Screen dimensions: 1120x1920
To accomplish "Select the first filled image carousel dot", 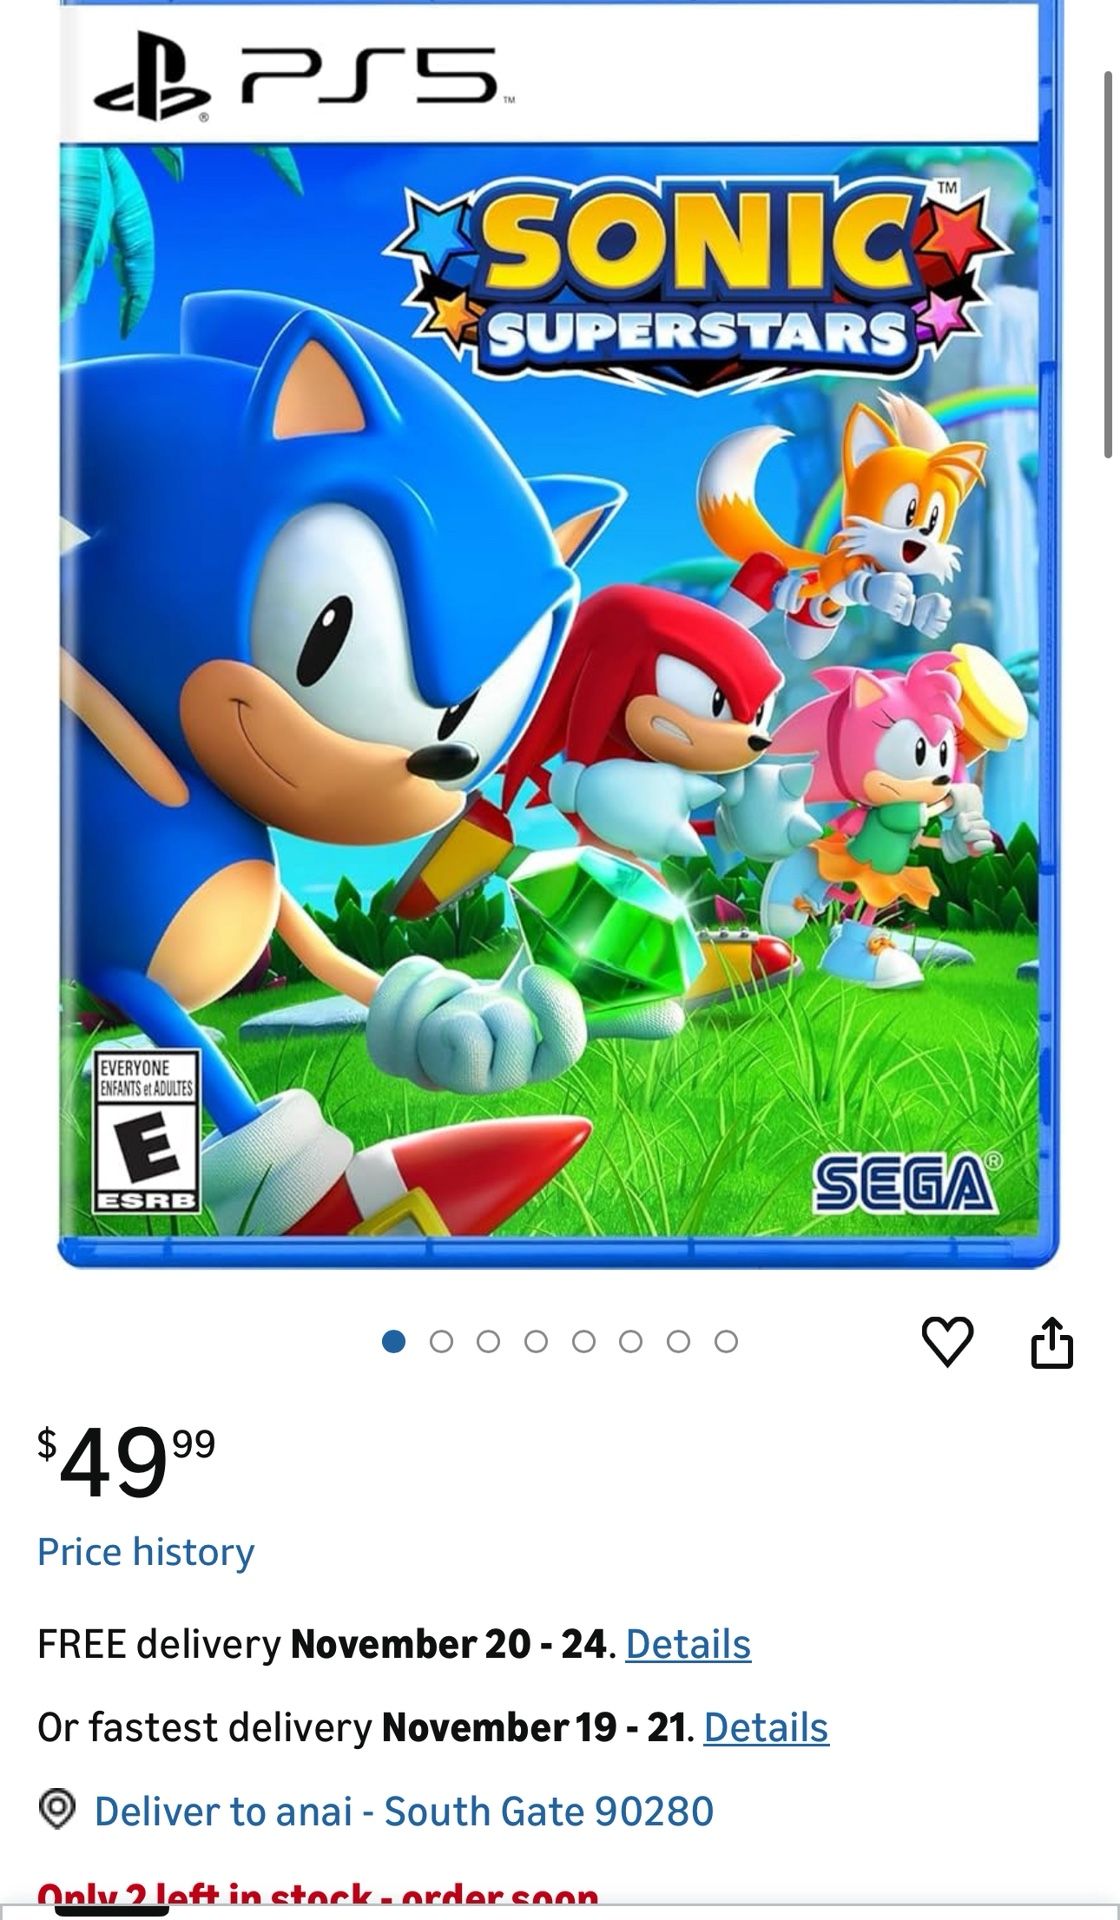I will 394,1341.
